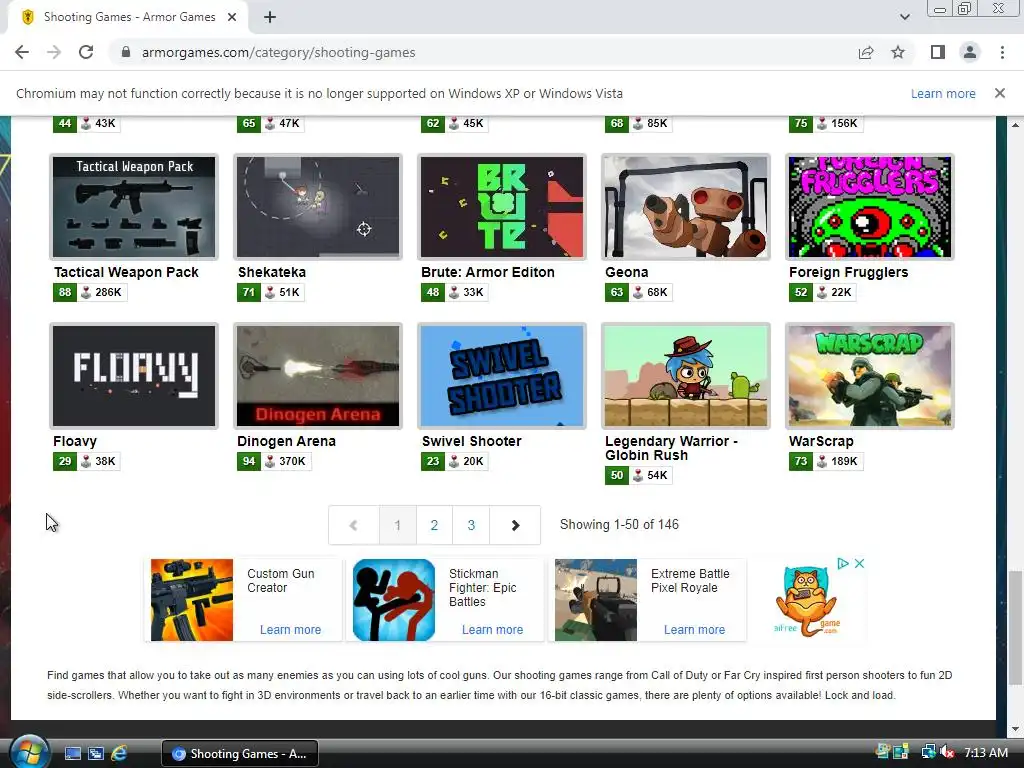Screen dimensions: 1024x768
Task: Go to next page arrow in pagination
Action: tap(515, 525)
